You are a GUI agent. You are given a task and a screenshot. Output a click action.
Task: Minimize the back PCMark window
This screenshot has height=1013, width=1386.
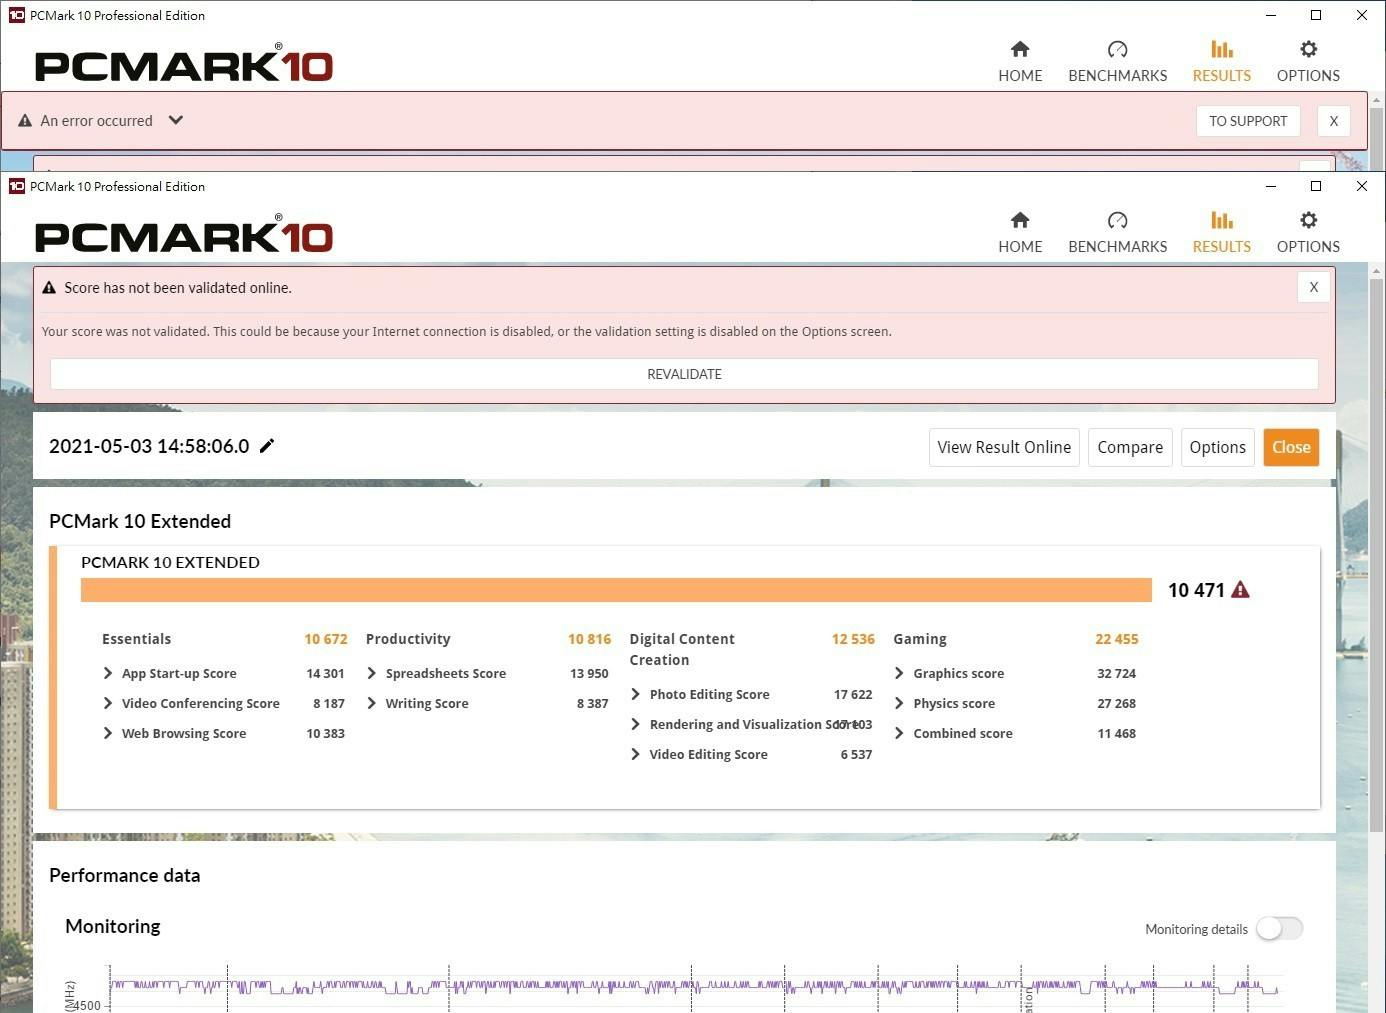[x=1271, y=15]
